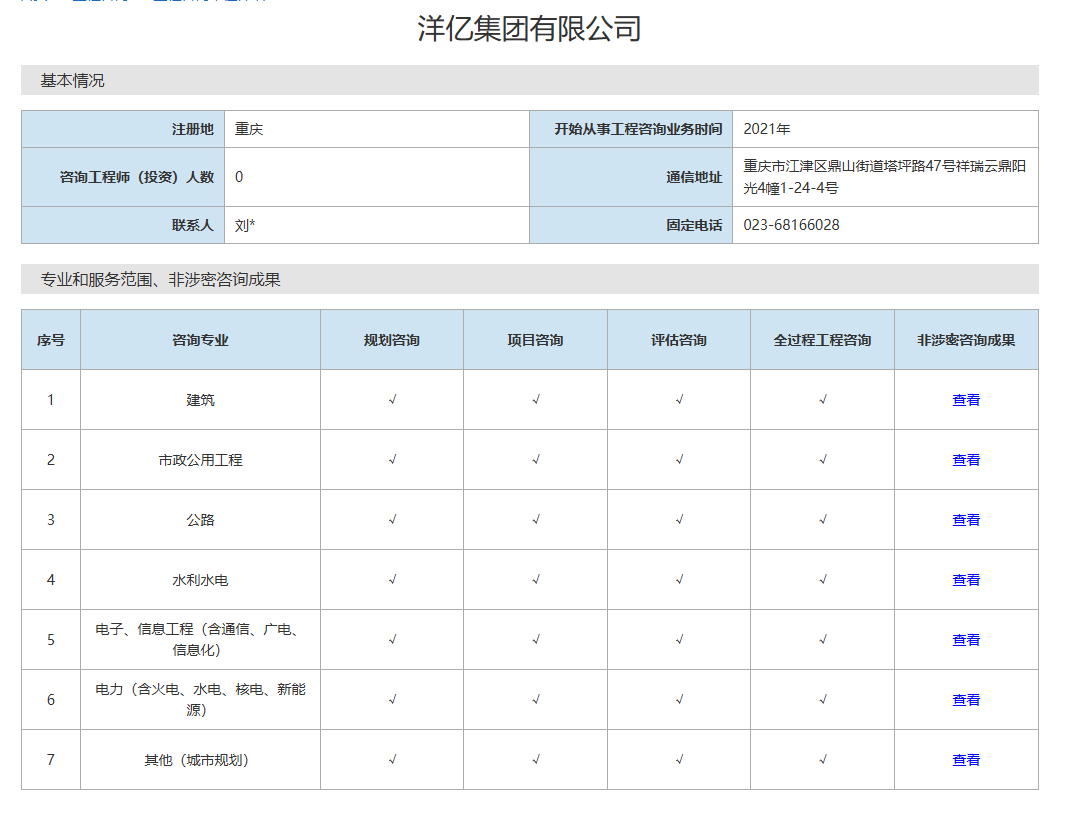The width and height of the screenshot is (1074, 819).
Task: Open 查看 for 其他（城市规划）
Action: click(965, 759)
